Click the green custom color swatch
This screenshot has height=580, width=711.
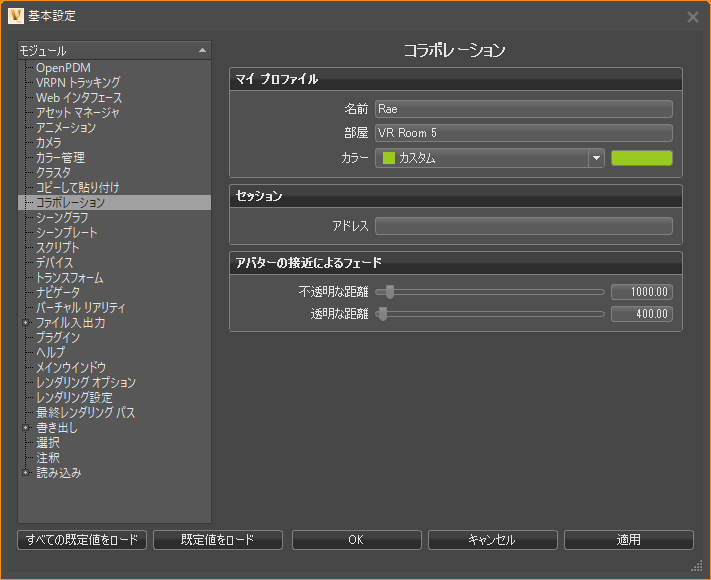[x=642, y=158]
